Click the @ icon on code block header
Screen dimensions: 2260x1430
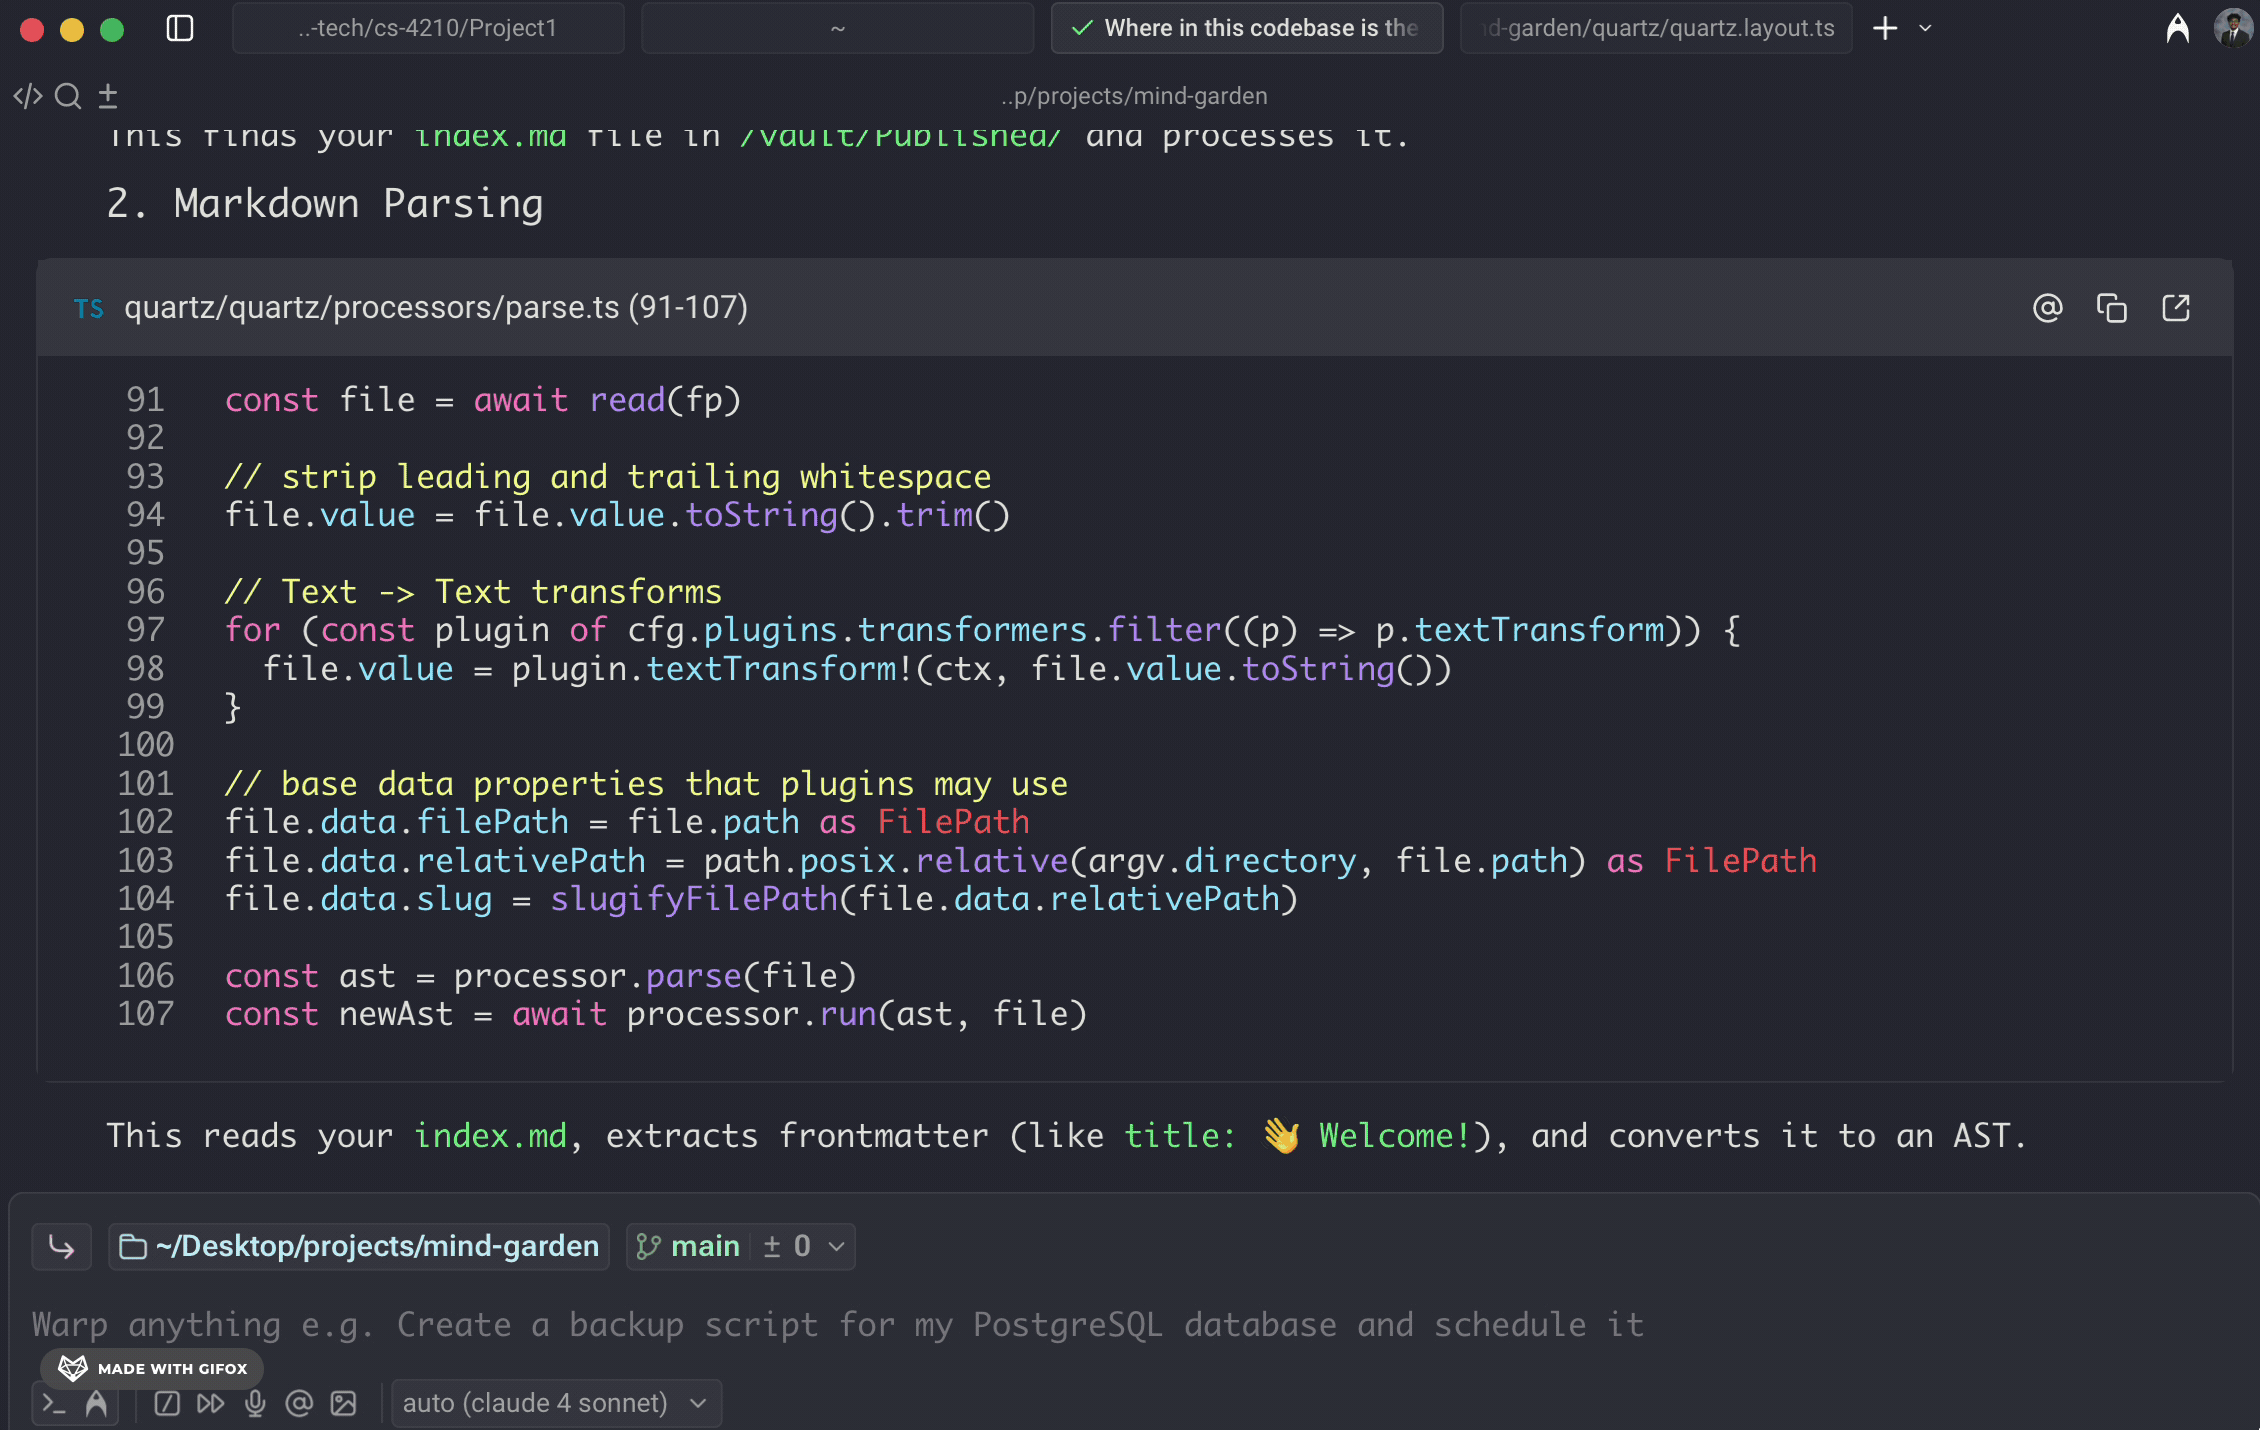[2047, 308]
